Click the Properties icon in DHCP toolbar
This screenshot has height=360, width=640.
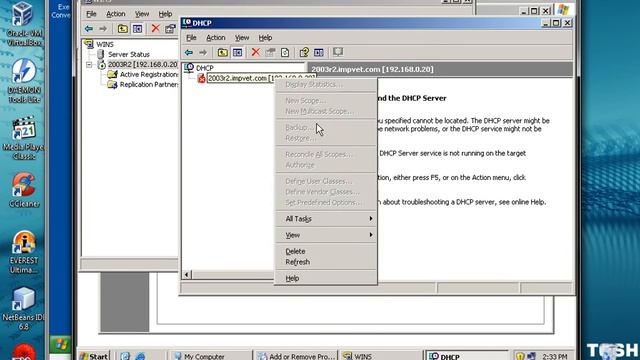270,52
